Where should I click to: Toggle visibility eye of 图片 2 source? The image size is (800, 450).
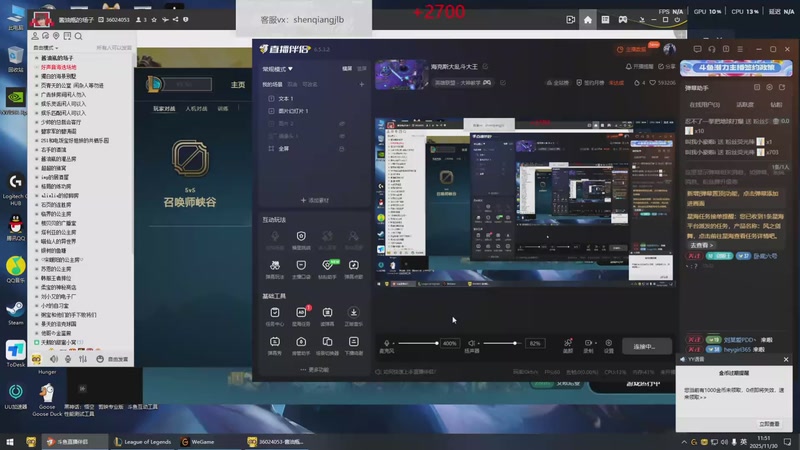[x=342, y=123]
